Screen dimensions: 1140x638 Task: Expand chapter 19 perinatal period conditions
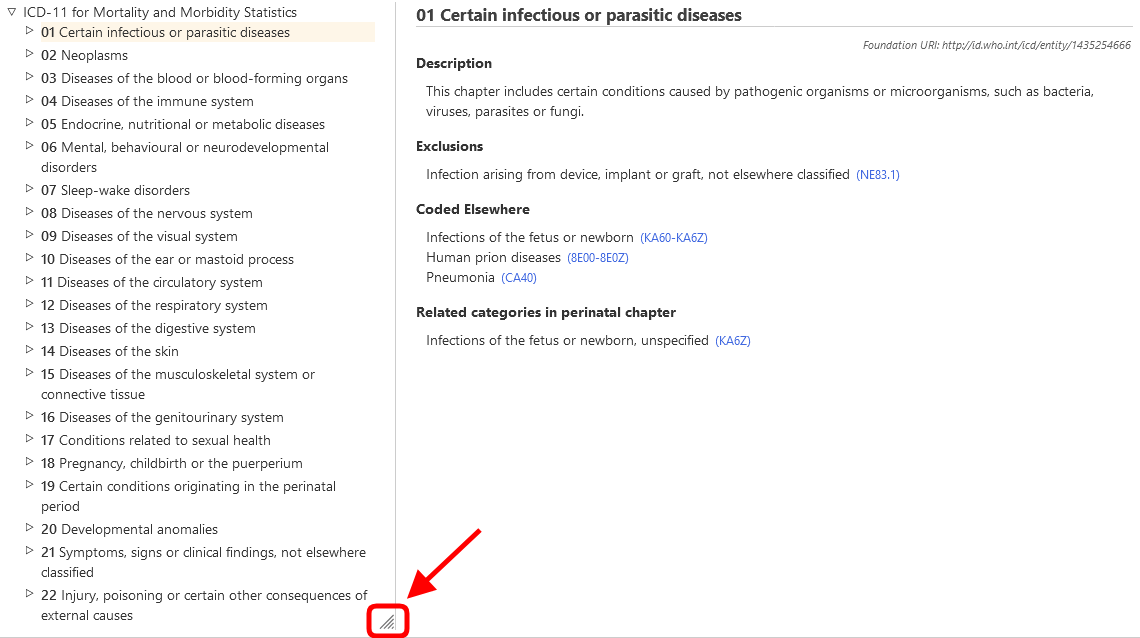[29, 486]
